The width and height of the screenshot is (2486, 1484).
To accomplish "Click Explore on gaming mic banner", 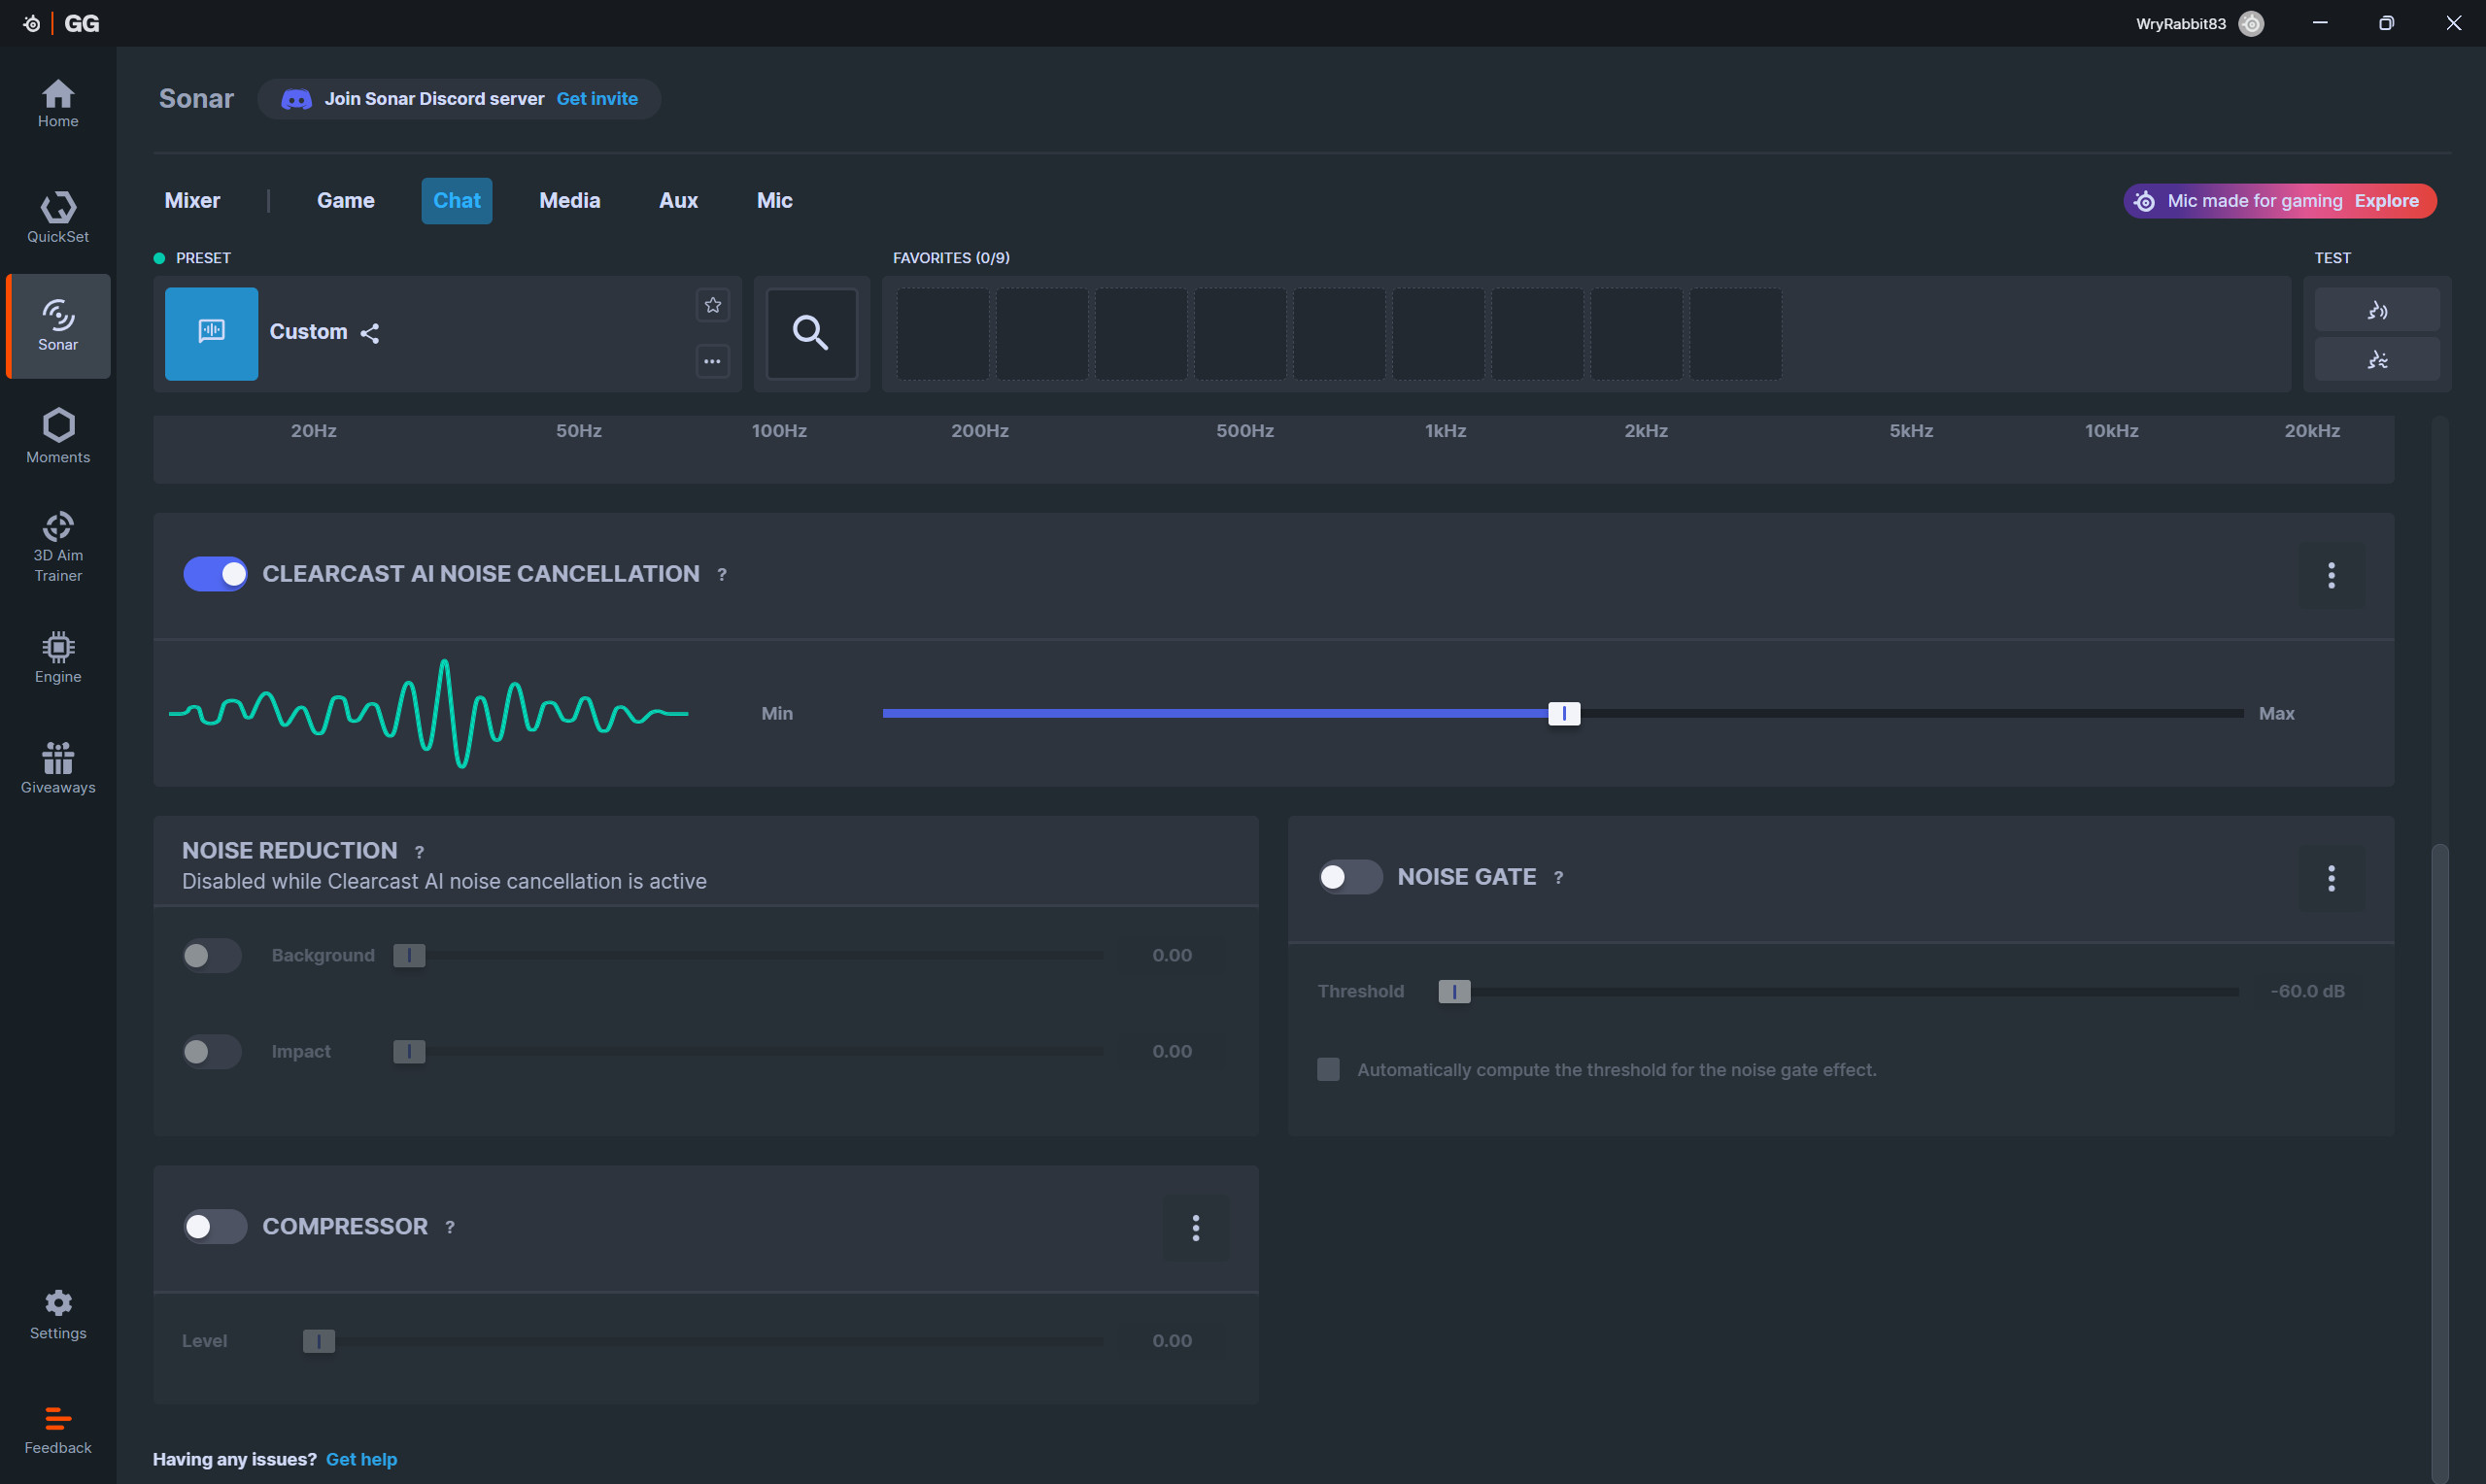I will [2386, 201].
